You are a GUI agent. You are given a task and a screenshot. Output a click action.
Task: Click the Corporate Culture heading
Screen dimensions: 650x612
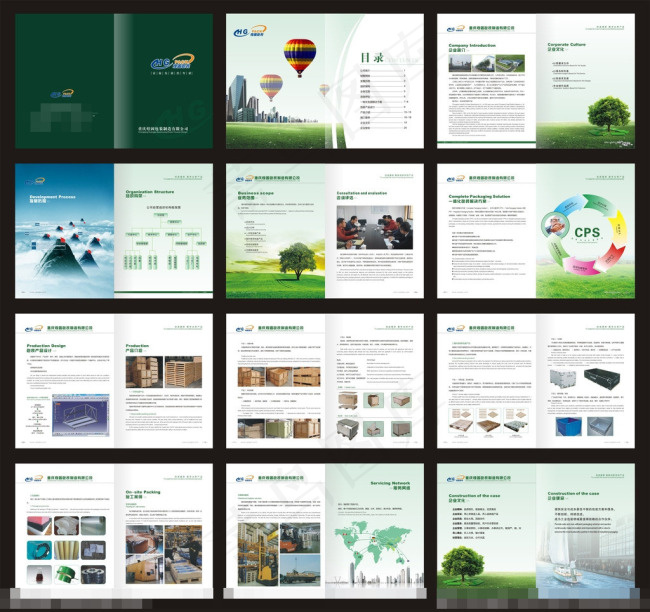pyautogui.click(x=567, y=44)
